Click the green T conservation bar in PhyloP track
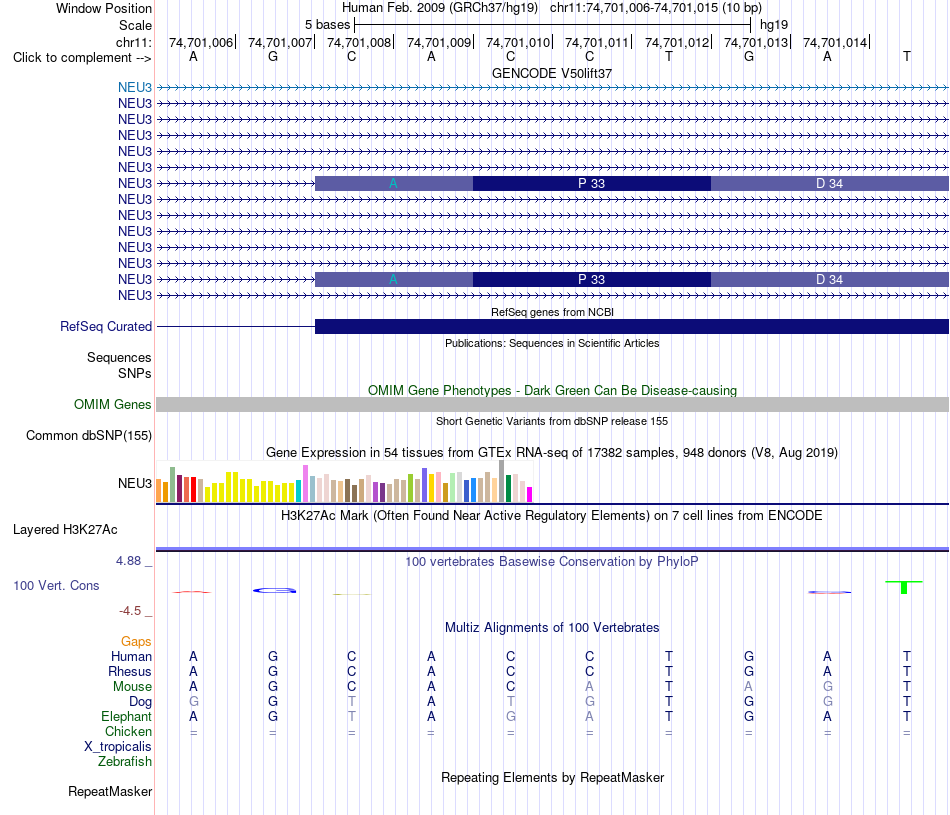Screen dimensions: 950x815 (x=904, y=587)
